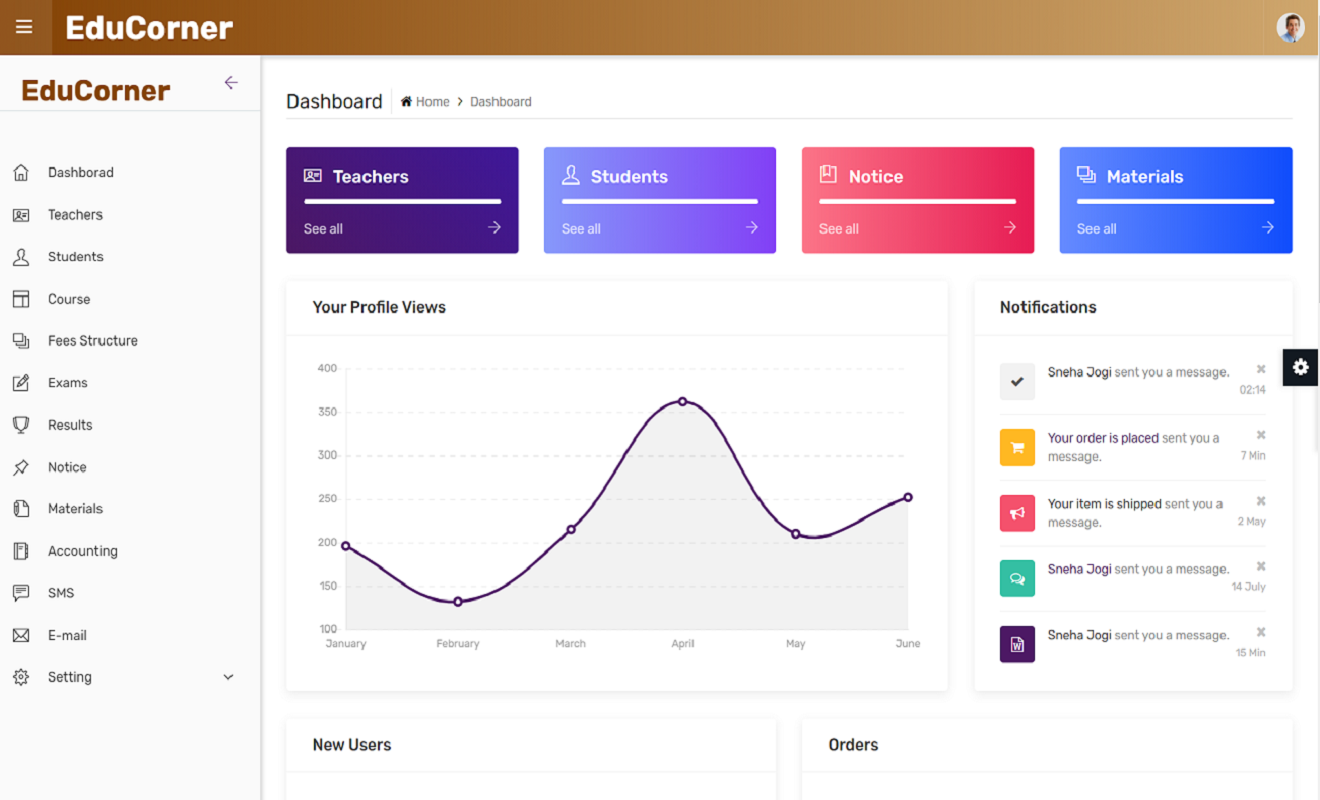This screenshot has width=1320, height=800.
Task: Dismiss the 'Your order is placed' notification
Action: (x=1261, y=435)
